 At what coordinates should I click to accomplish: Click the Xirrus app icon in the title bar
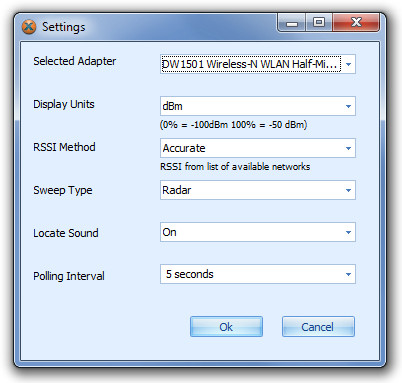[x=29, y=27]
